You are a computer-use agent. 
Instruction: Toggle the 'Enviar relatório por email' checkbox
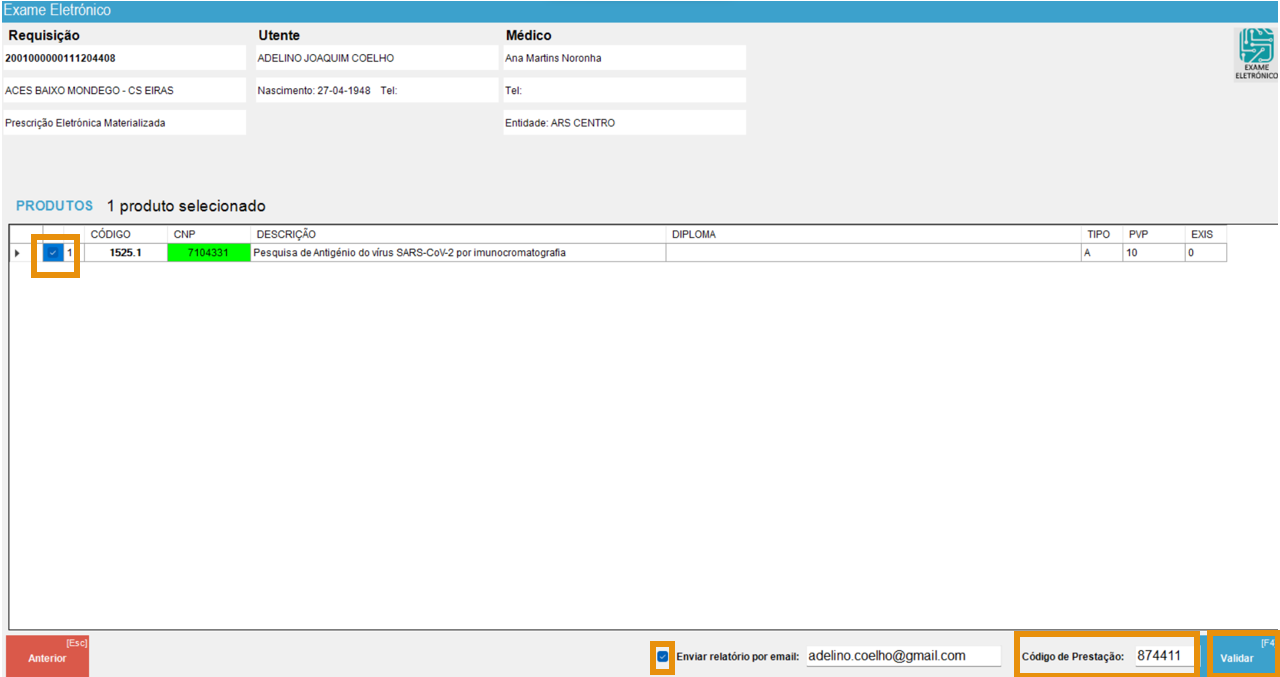click(662, 657)
